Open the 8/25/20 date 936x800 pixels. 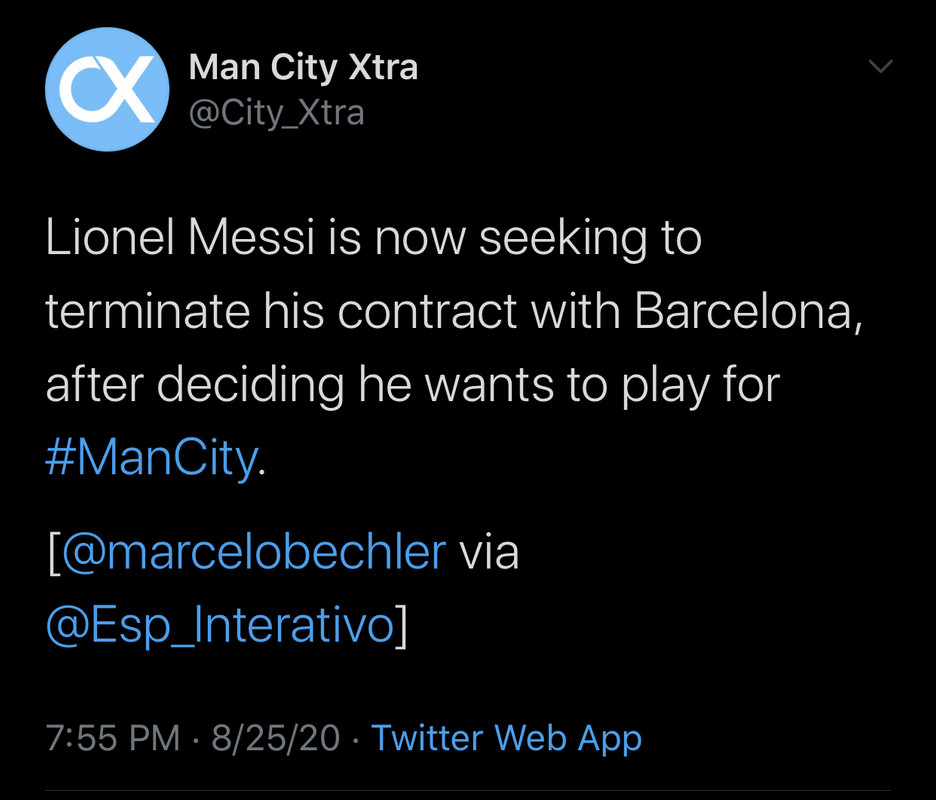[276, 738]
